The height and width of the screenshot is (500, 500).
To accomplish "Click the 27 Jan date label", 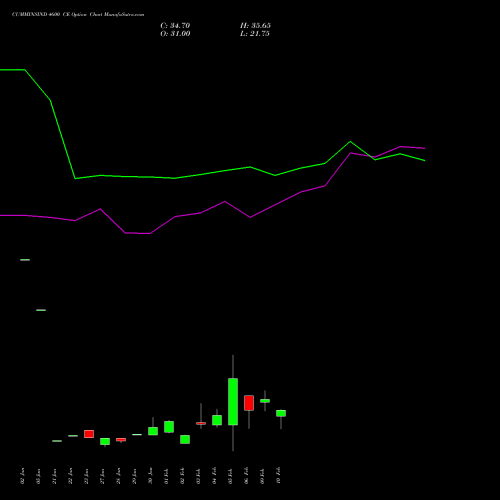I will tap(102, 476).
